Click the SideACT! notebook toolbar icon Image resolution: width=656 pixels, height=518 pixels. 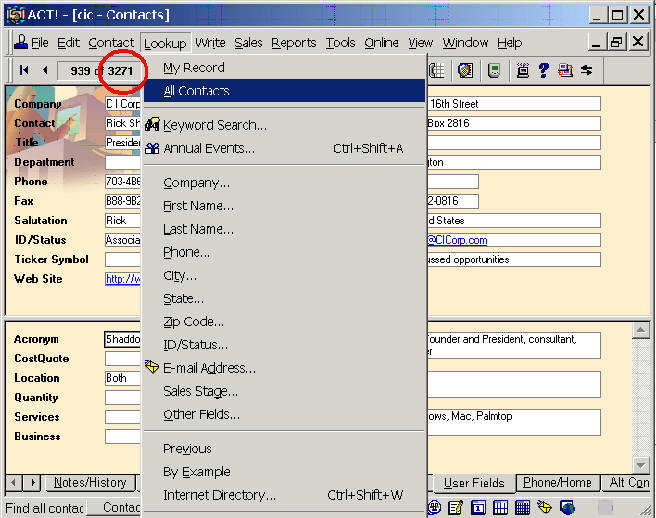pos(465,70)
